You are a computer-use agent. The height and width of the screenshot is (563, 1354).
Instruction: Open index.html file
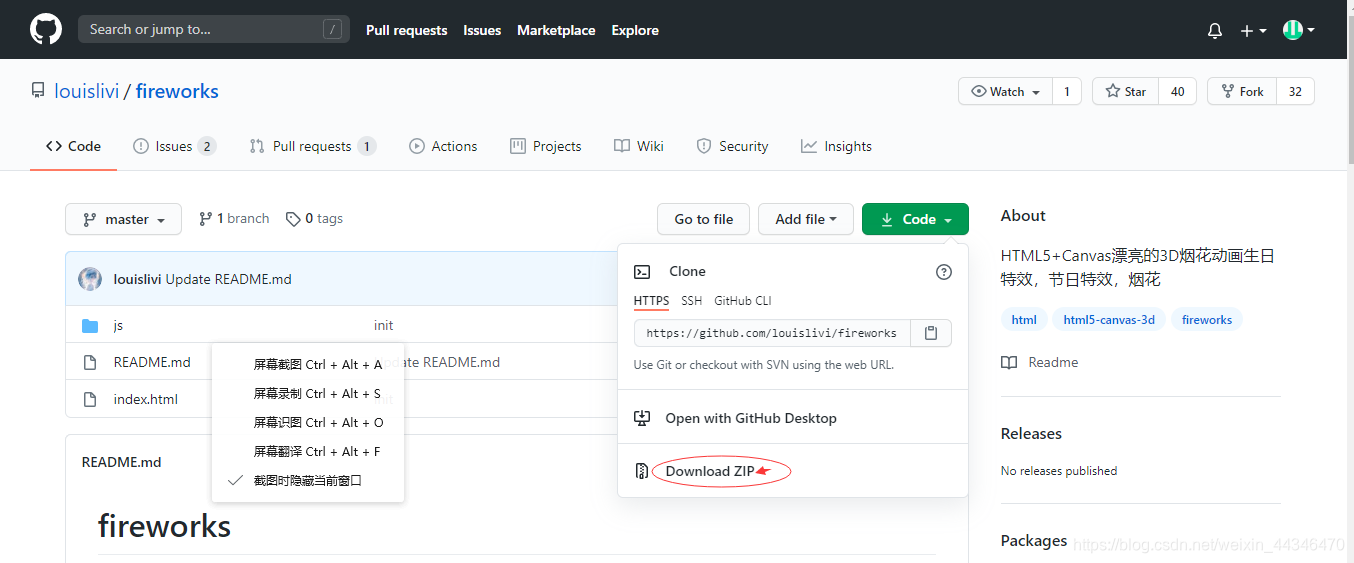(146, 399)
